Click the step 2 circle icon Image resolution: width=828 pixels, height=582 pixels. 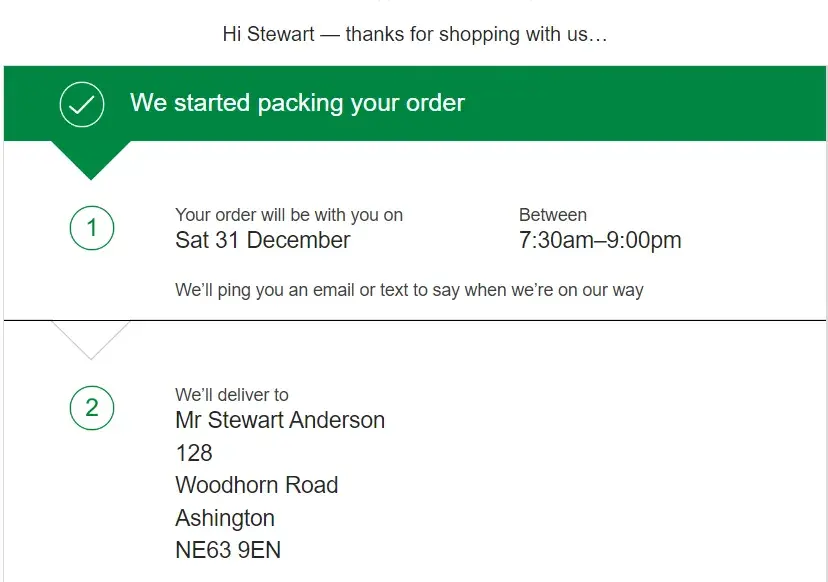click(92, 408)
